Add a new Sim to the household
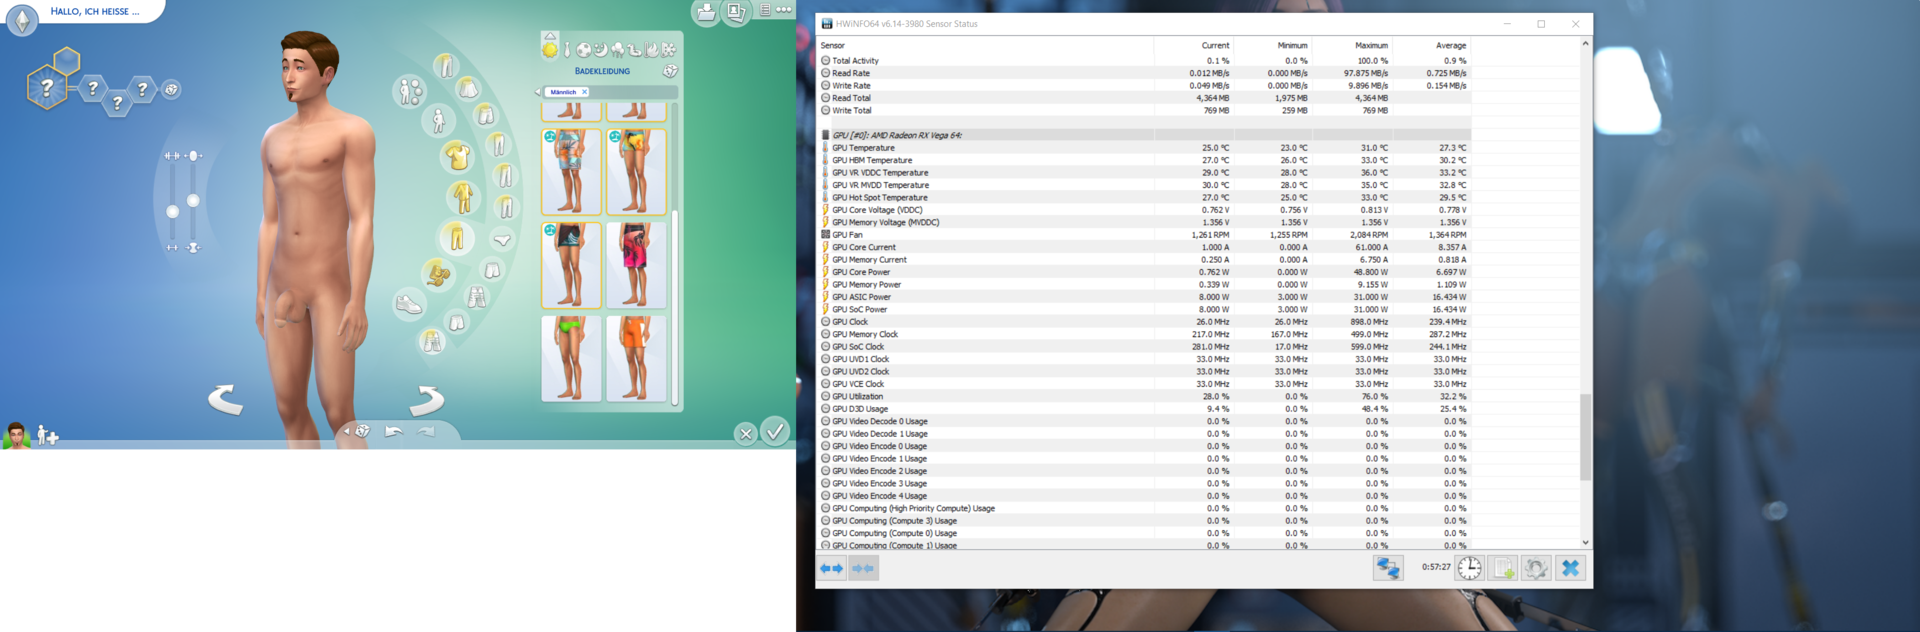Image resolution: width=1920 pixels, height=632 pixels. click(48, 435)
